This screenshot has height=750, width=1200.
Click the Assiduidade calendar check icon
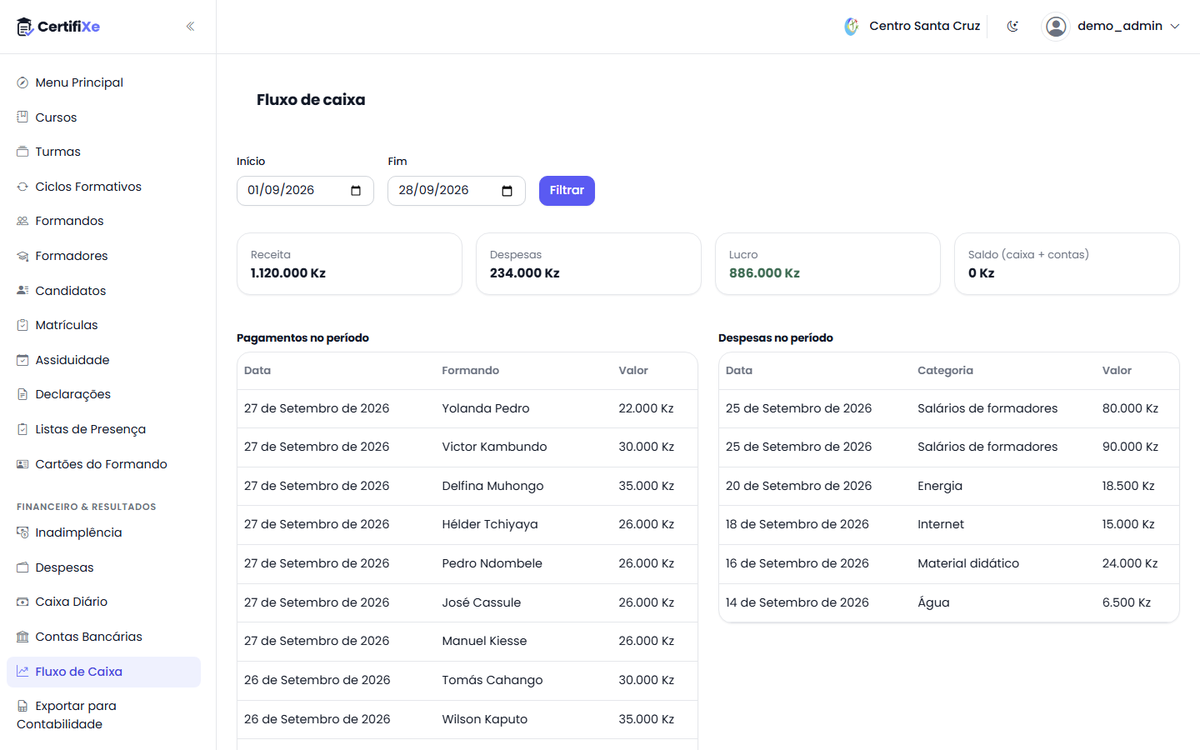point(23,360)
